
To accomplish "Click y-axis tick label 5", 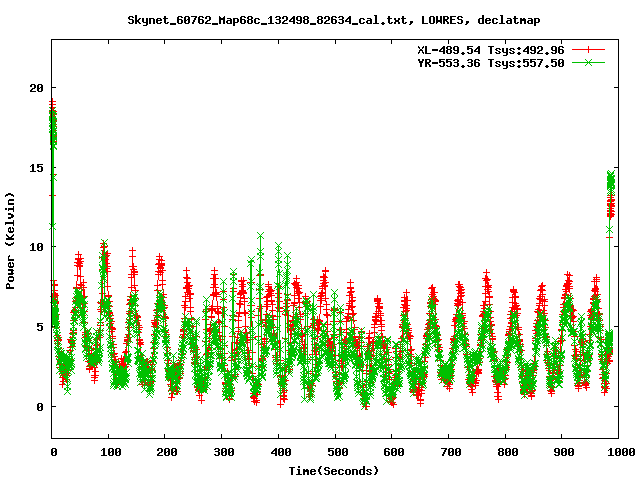I will [40, 327].
